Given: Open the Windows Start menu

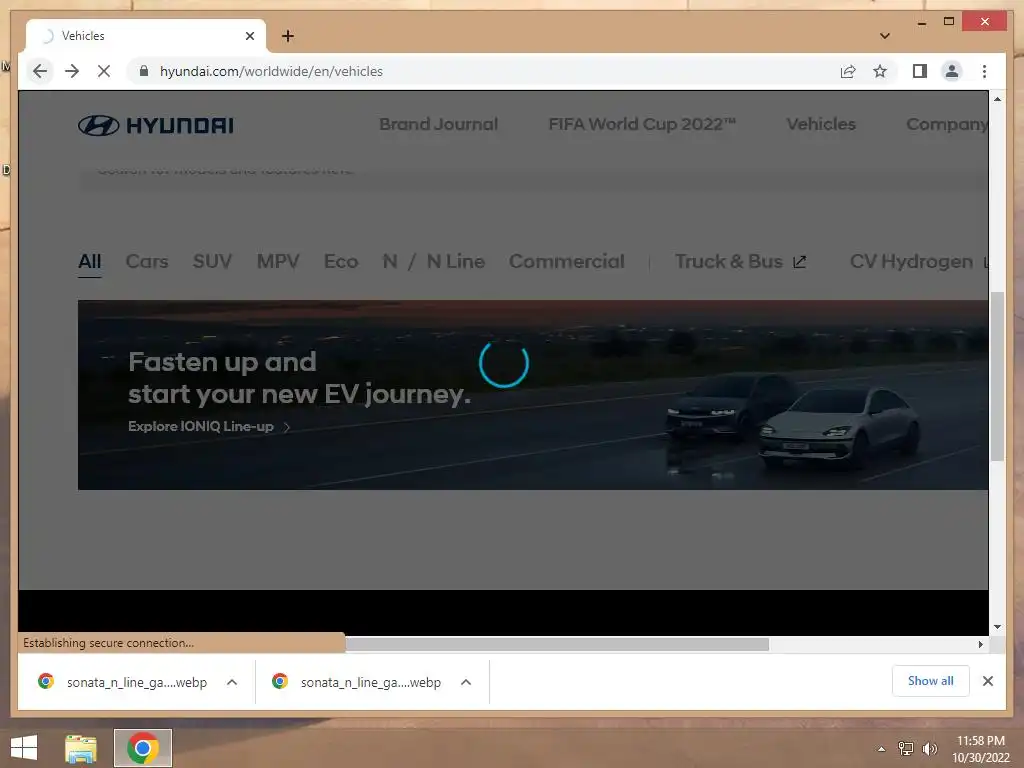Looking at the screenshot, I should 24,748.
